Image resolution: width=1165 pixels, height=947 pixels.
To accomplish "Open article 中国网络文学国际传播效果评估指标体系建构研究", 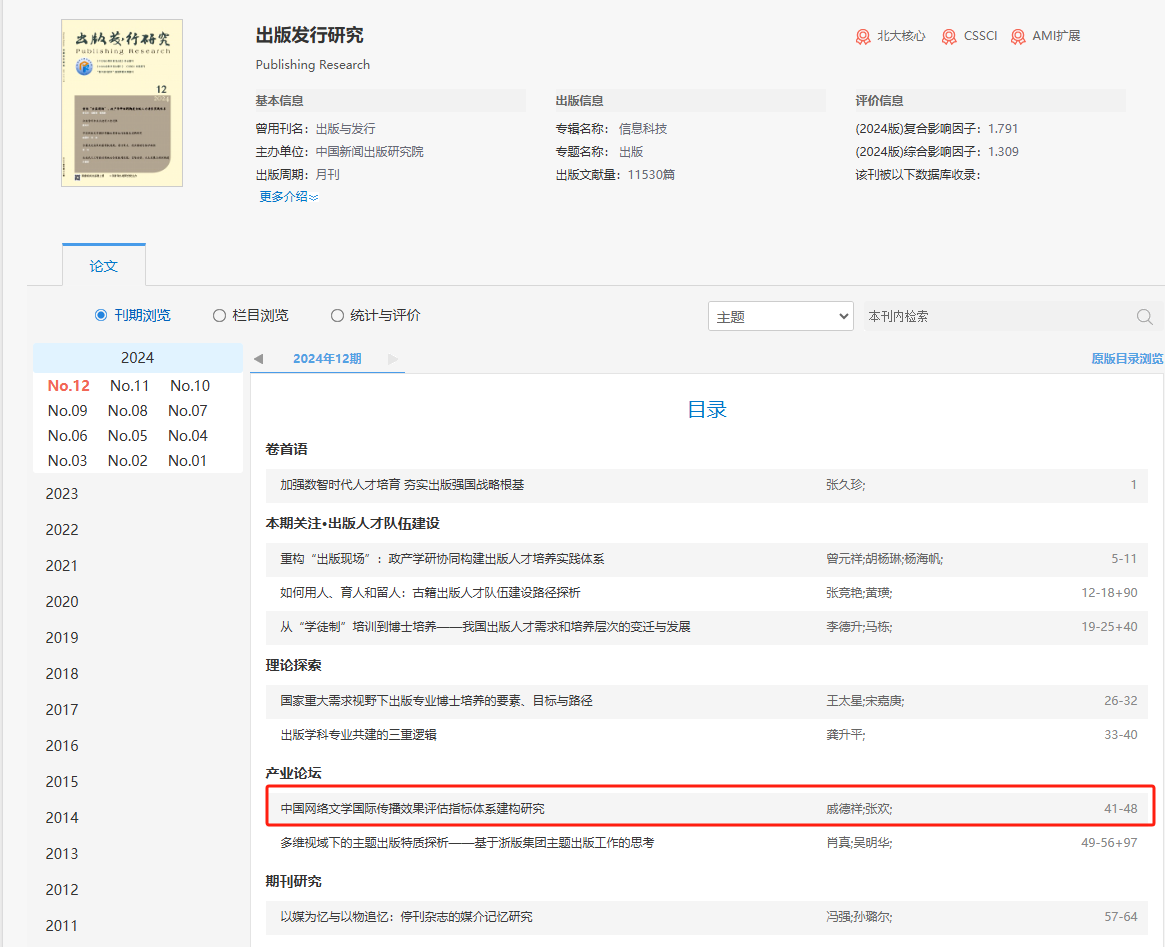I will (413, 809).
